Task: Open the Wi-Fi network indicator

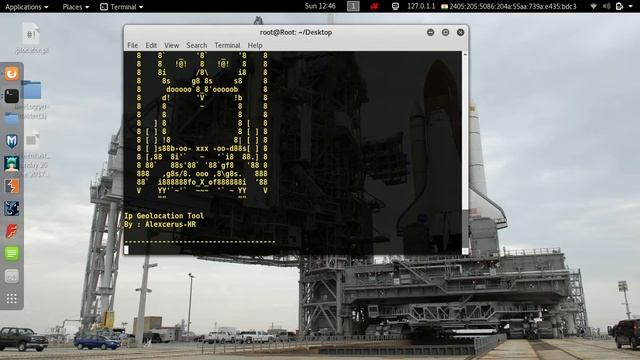Action: click(593, 7)
